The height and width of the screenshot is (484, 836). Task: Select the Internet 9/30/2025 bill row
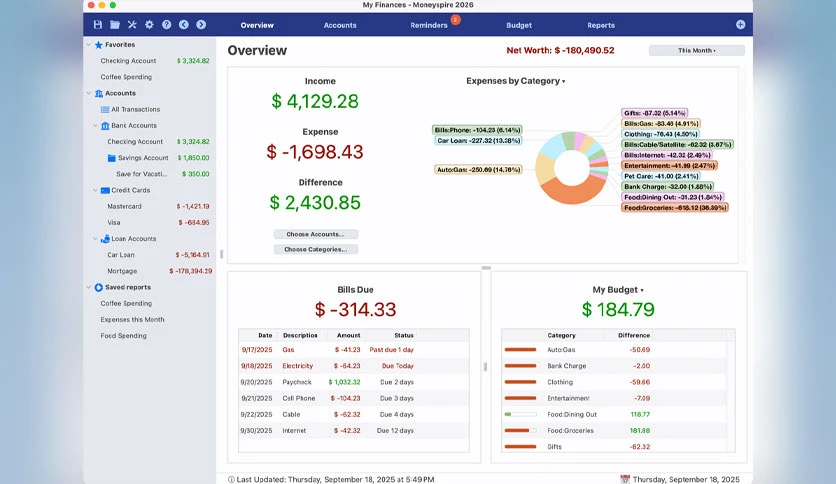click(353, 431)
